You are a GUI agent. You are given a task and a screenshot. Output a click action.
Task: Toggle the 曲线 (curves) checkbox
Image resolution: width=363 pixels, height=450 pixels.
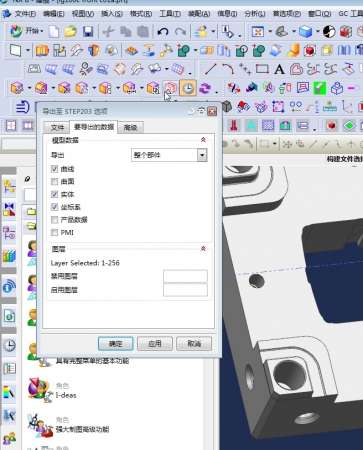click(x=54, y=169)
